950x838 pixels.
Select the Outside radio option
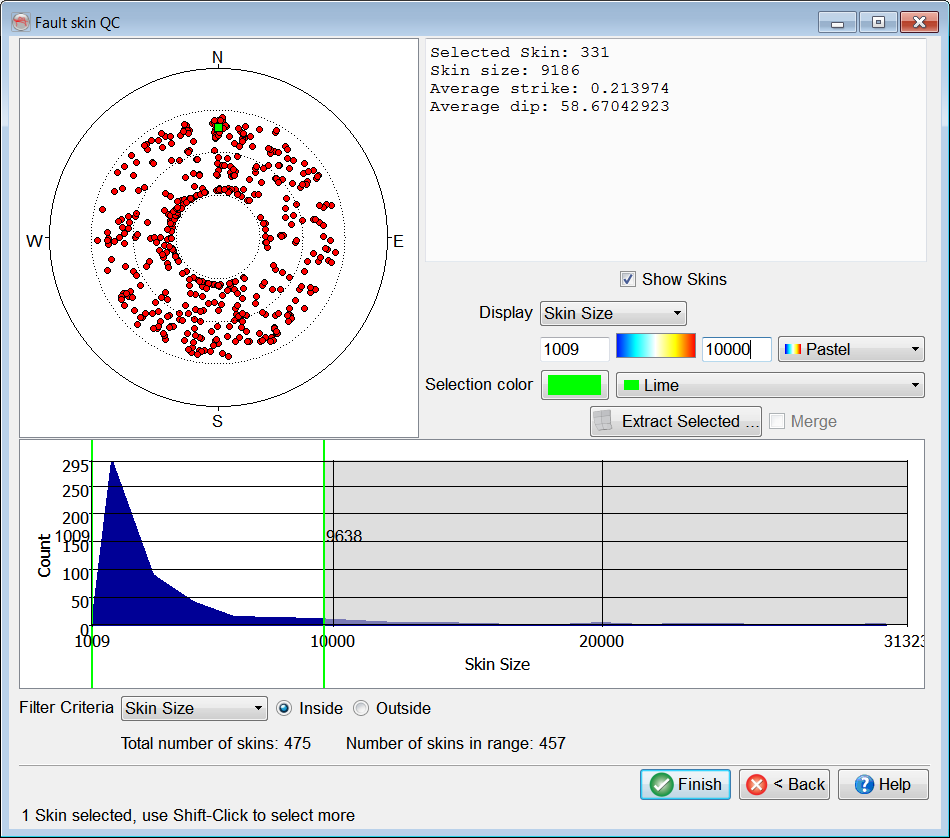(x=361, y=708)
